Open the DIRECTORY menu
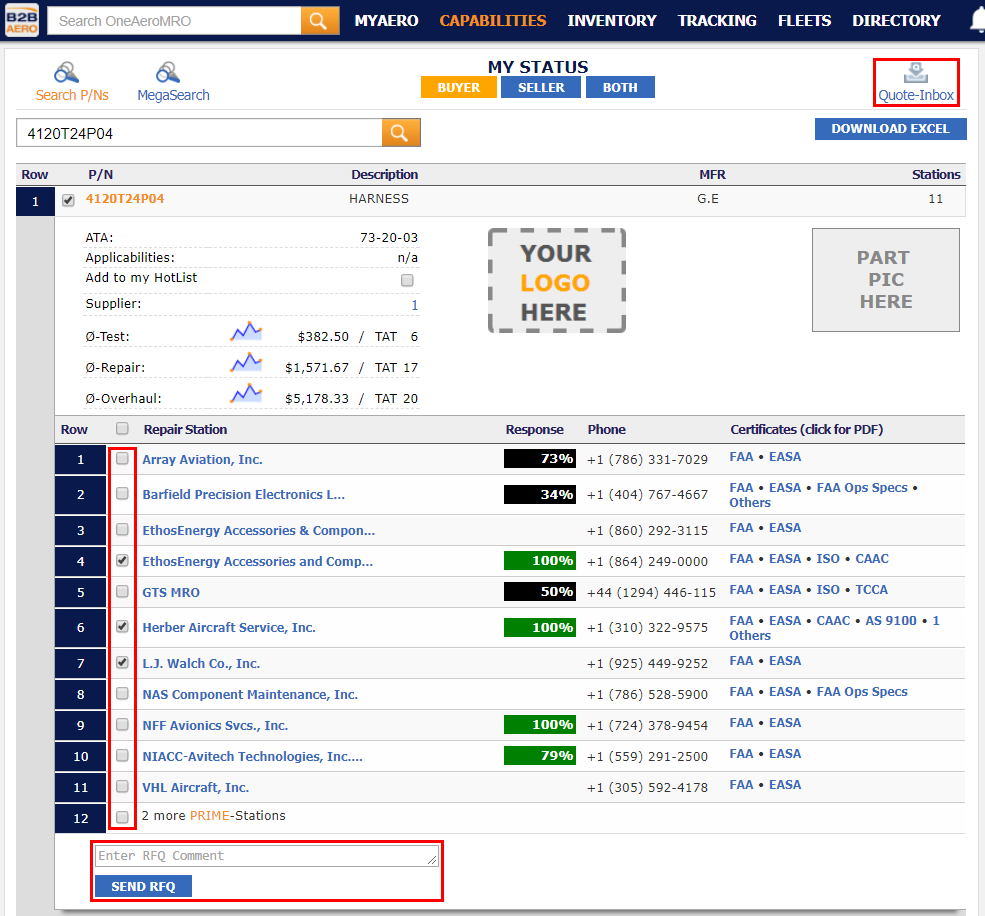Viewport: 985px width, 916px height. click(x=896, y=21)
